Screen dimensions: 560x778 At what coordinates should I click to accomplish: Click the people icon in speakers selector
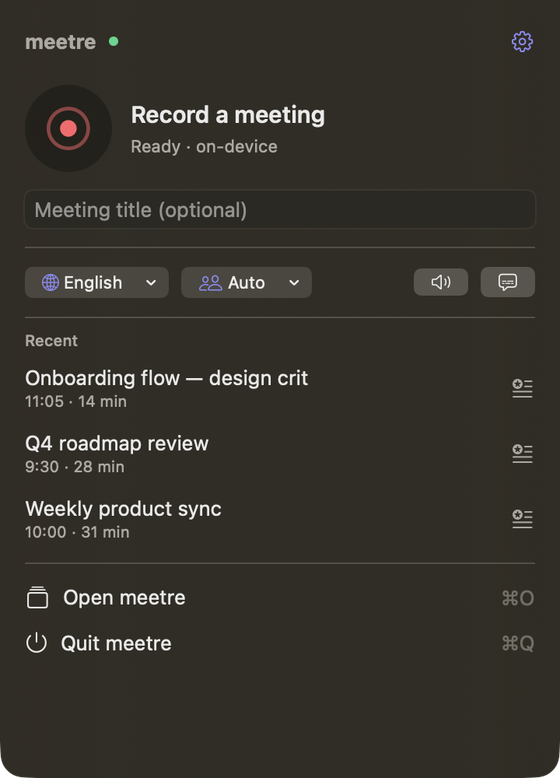click(x=210, y=283)
